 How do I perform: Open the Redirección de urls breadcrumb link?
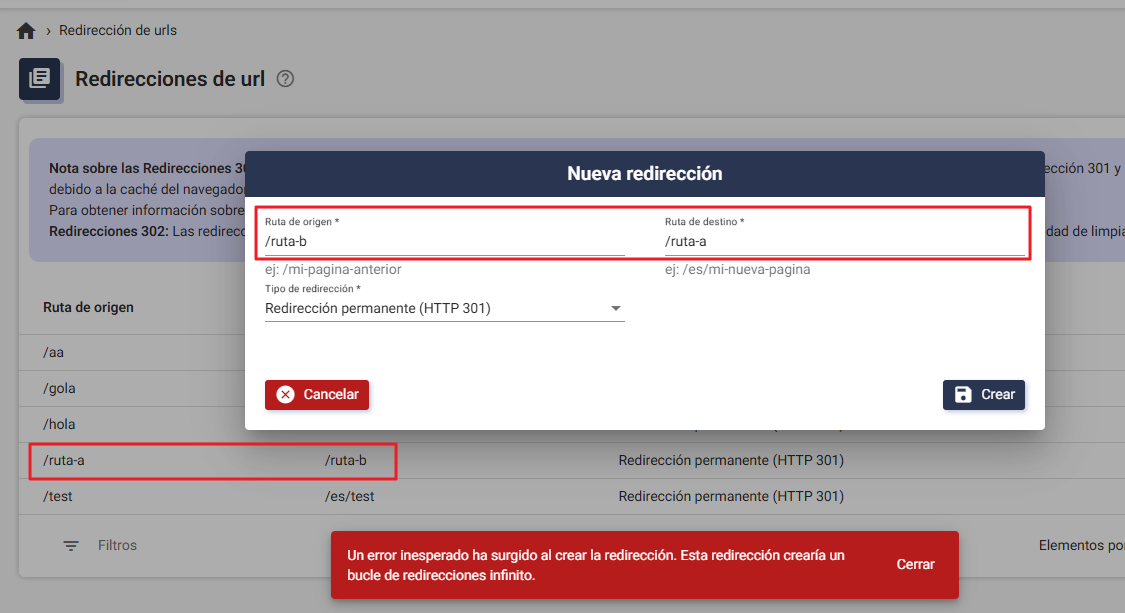pos(117,30)
